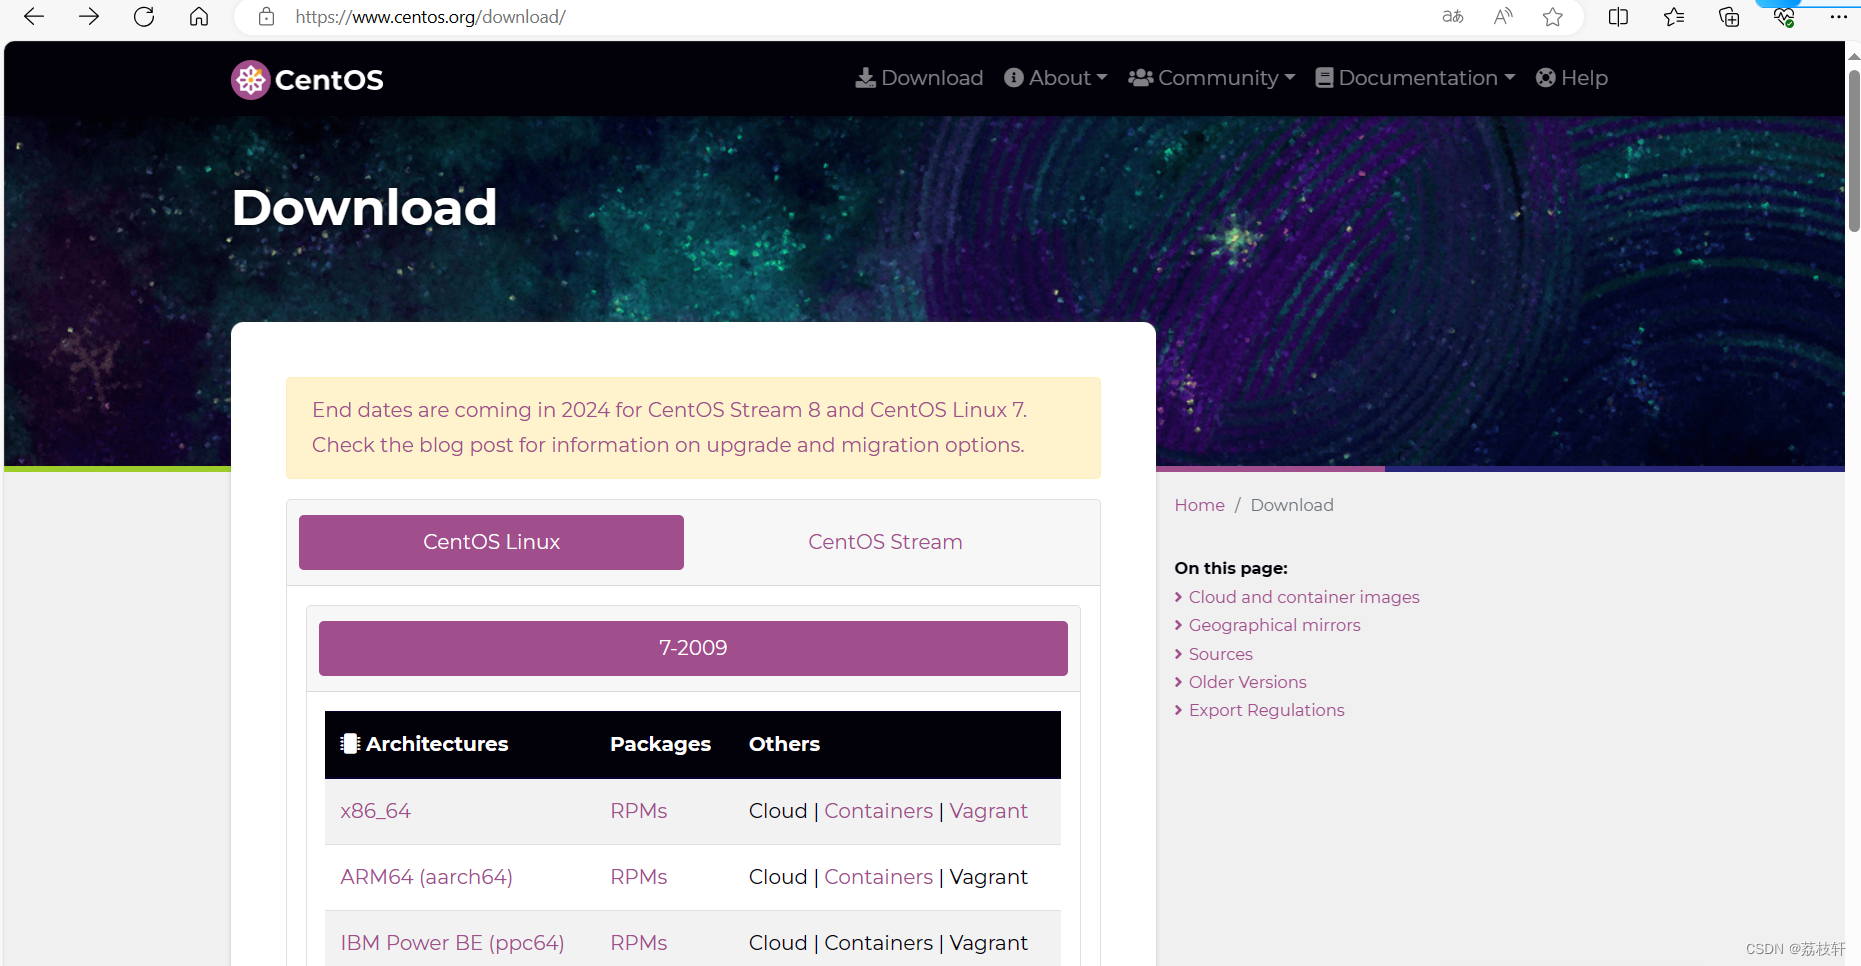
Task: Jump to Older Versions section
Action: tap(1247, 682)
